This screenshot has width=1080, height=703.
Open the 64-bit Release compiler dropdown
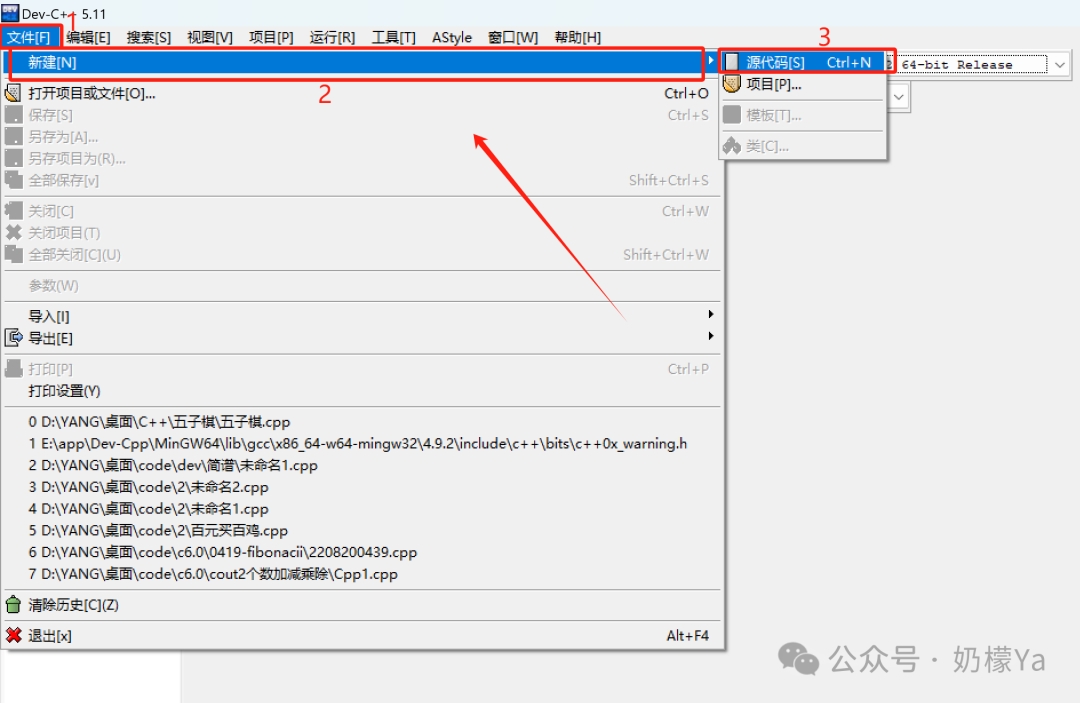1059,65
